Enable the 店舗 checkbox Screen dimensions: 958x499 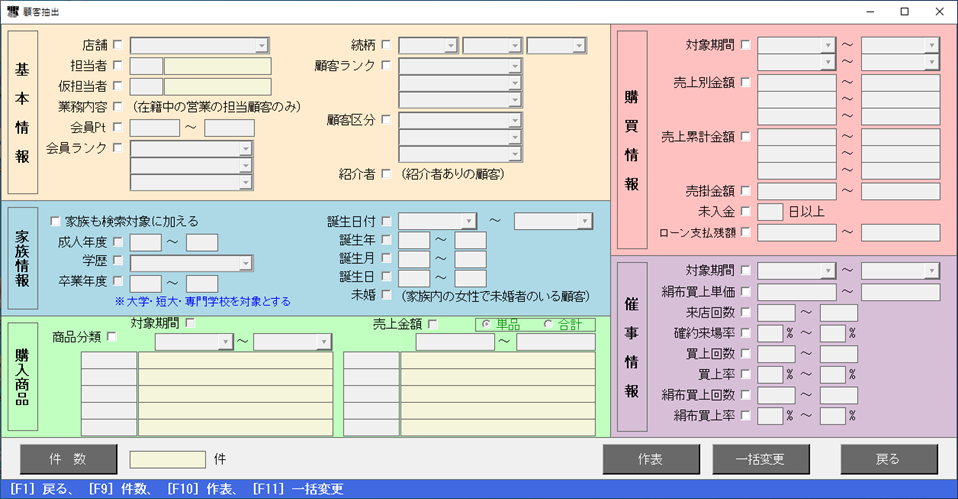[118, 45]
